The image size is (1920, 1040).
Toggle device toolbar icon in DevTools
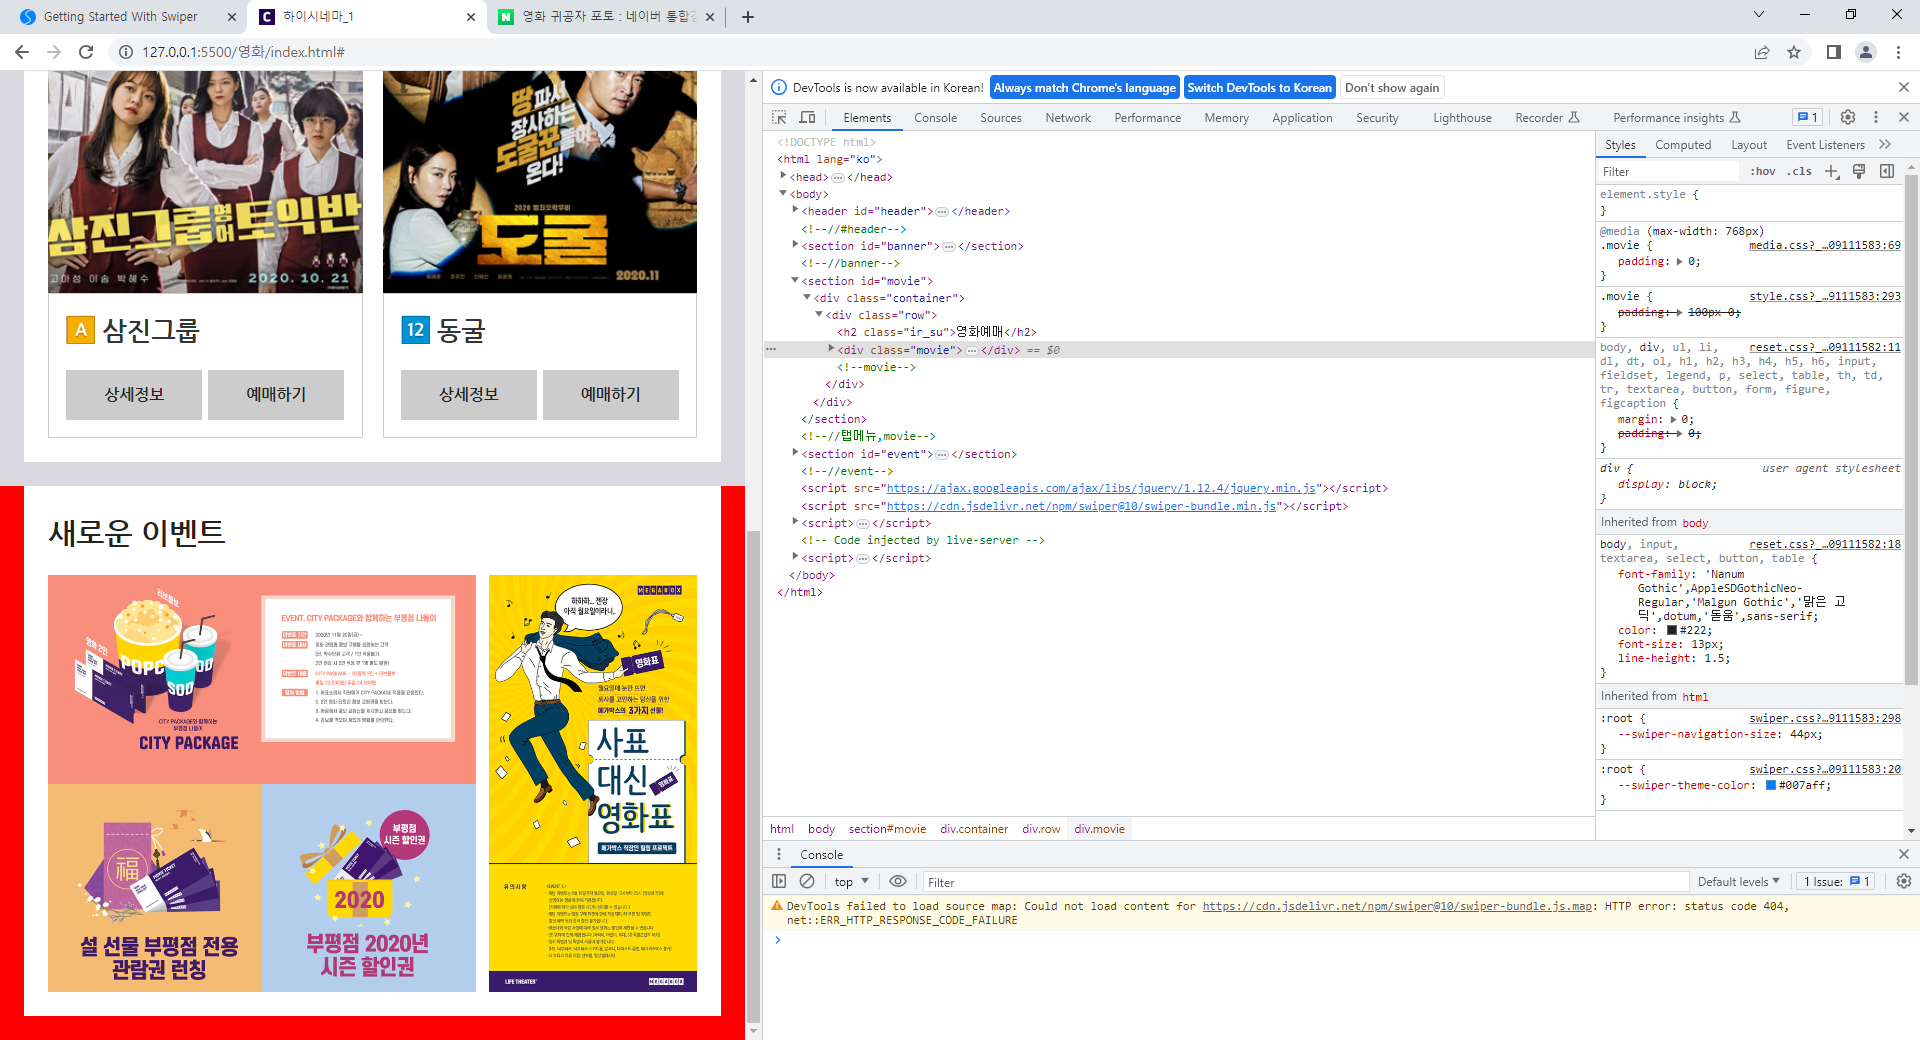coord(807,118)
